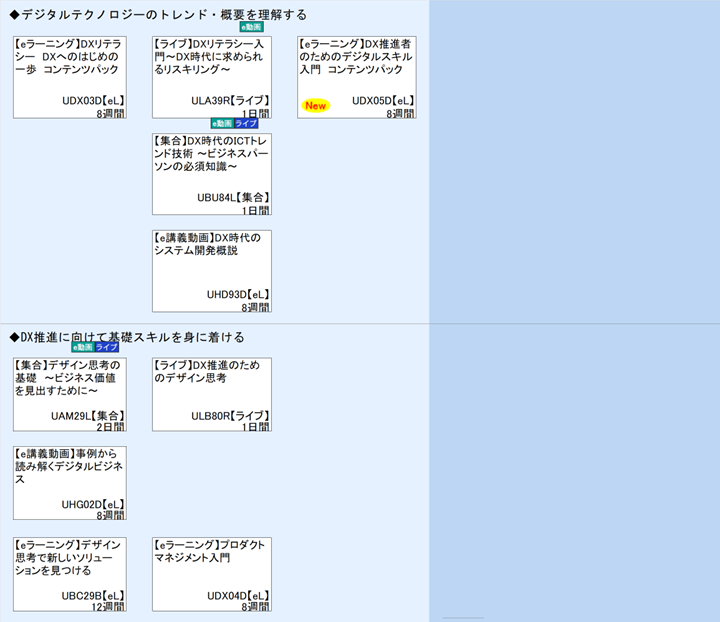The height and width of the screenshot is (622, 720).
Task: Click course code UBC29B【eL】 label
Action: pyautogui.click(x=93, y=595)
